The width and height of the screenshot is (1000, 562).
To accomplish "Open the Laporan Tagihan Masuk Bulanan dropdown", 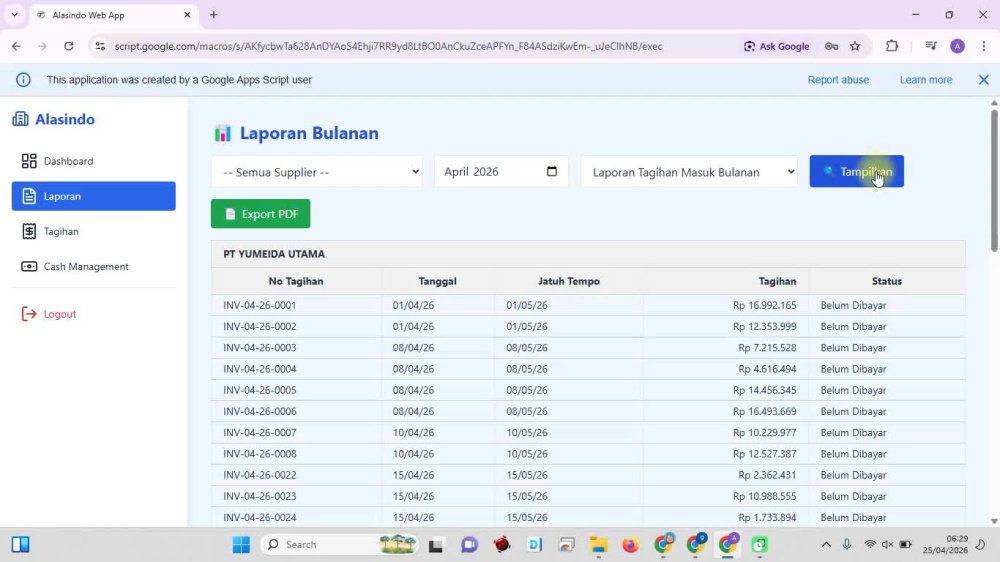I will tap(689, 172).
